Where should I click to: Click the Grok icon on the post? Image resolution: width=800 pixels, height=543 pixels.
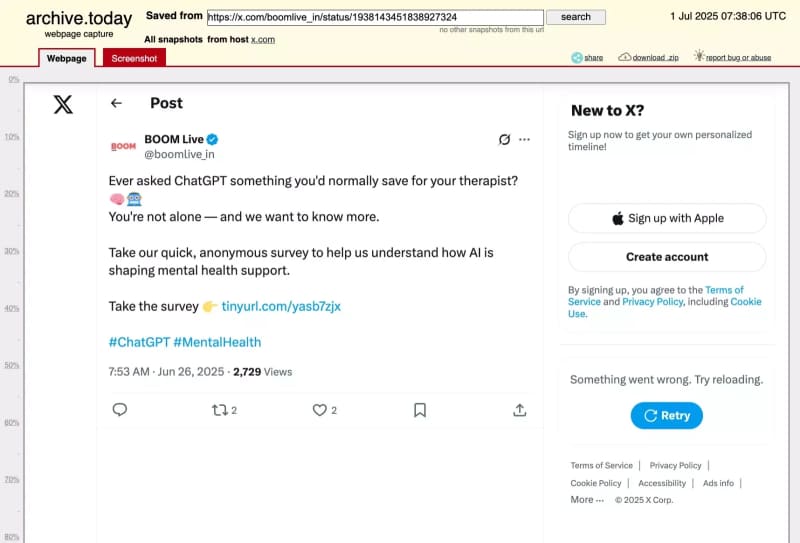(505, 139)
